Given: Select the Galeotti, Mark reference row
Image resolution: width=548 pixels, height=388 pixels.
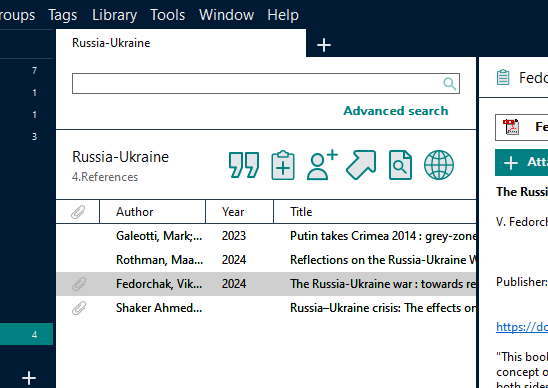Looking at the screenshot, I should click(266, 236).
